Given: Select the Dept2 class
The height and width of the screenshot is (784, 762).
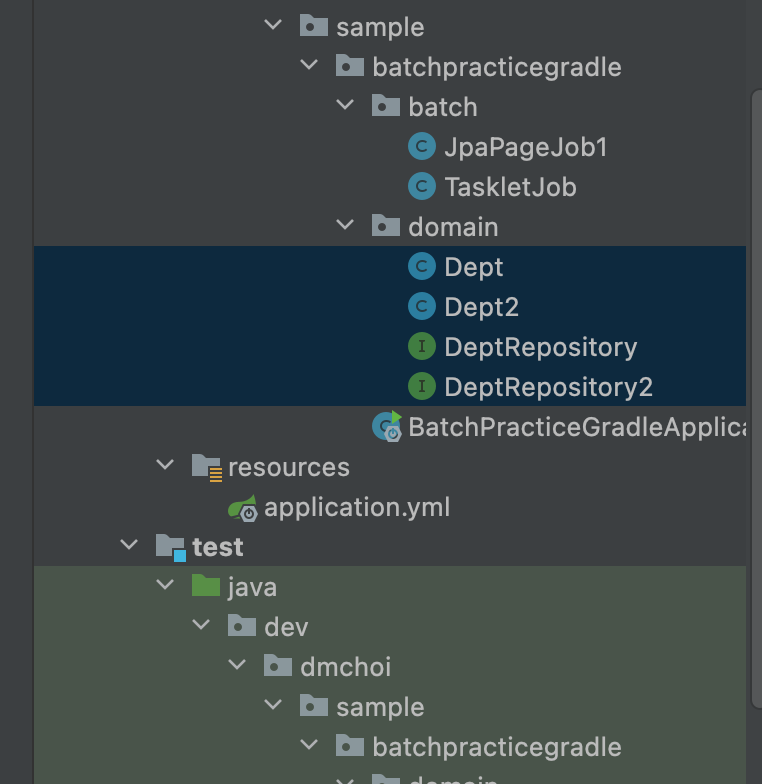Looking at the screenshot, I should [x=481, y=307].
